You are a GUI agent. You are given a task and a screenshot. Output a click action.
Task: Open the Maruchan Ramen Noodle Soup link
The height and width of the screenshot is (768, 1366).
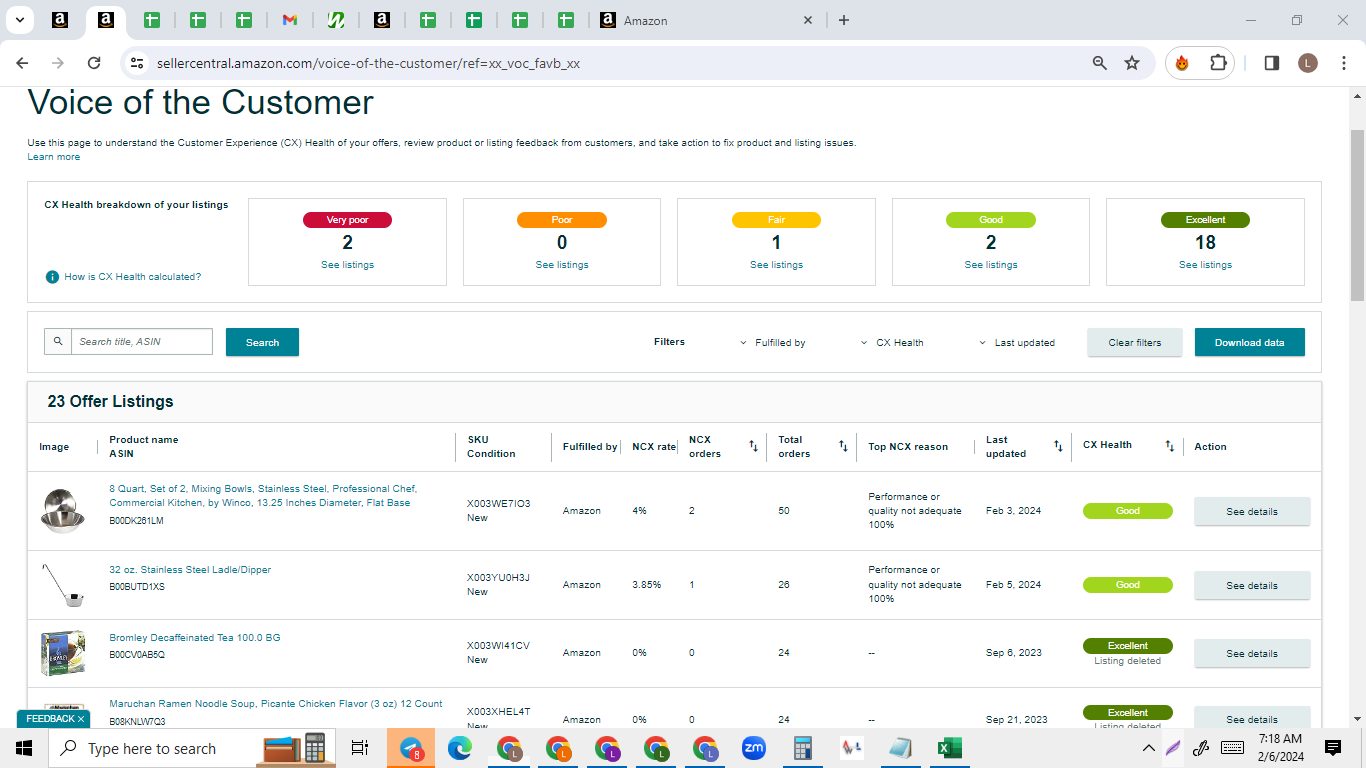pos(276,704)
